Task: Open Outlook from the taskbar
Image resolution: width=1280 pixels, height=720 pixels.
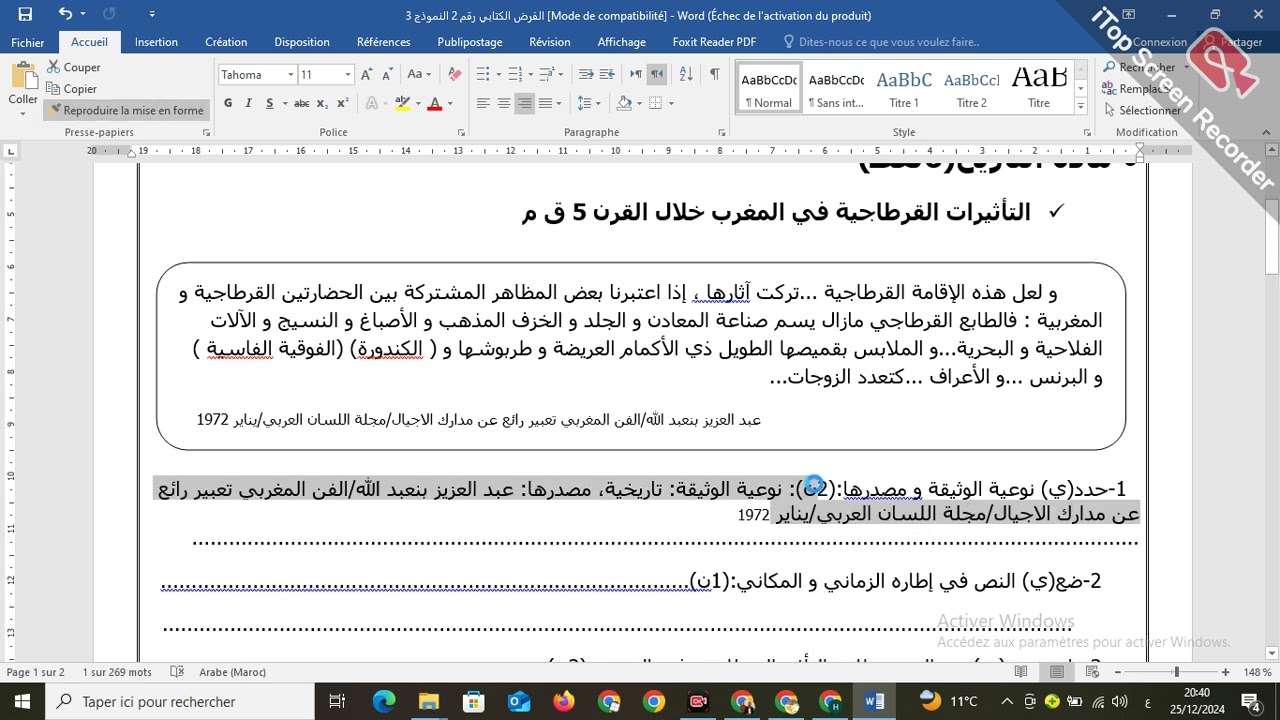Action: pyautogui.click(x=519, y=702)
